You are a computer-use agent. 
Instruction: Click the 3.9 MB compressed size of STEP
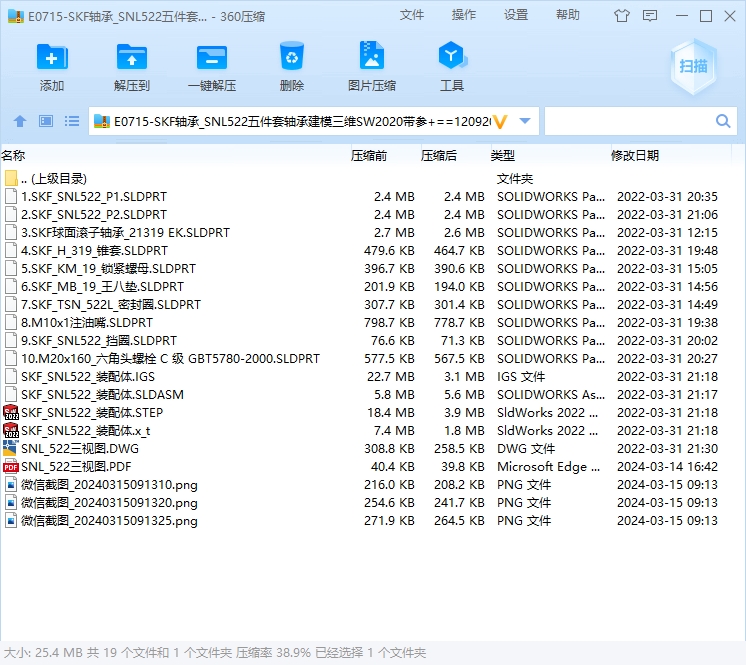[464, 412]
